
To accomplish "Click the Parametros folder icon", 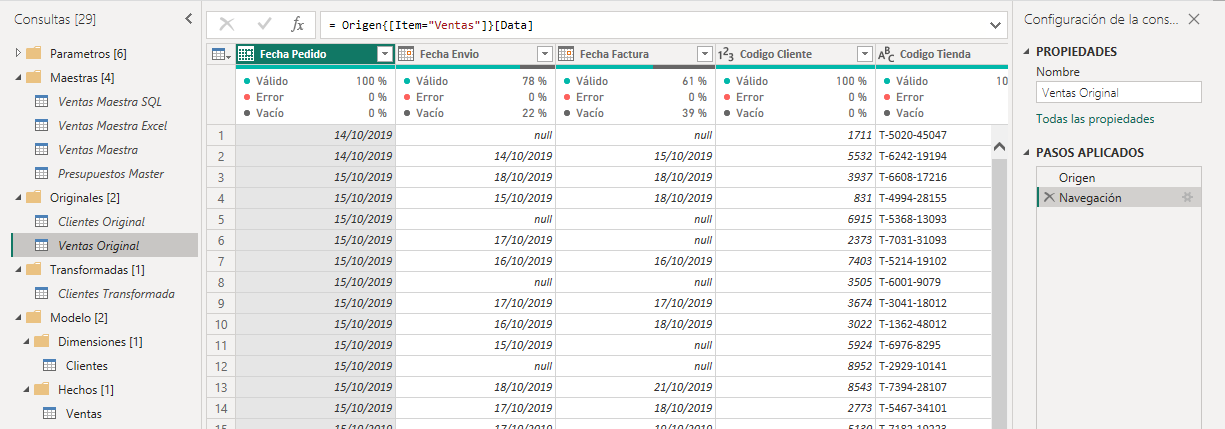I will tap(33, 53).
